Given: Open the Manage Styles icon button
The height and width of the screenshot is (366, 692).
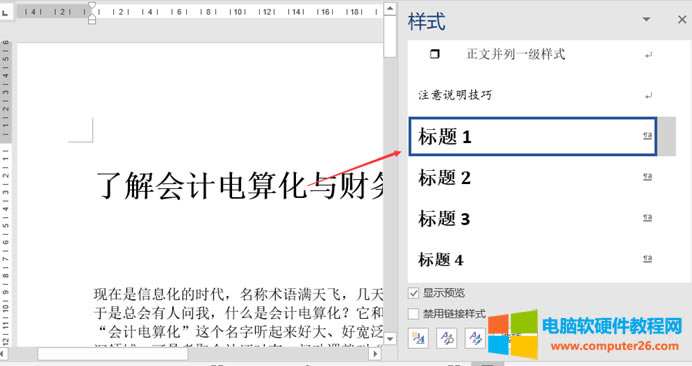Looking at the screenshot, I should point(474,339).
